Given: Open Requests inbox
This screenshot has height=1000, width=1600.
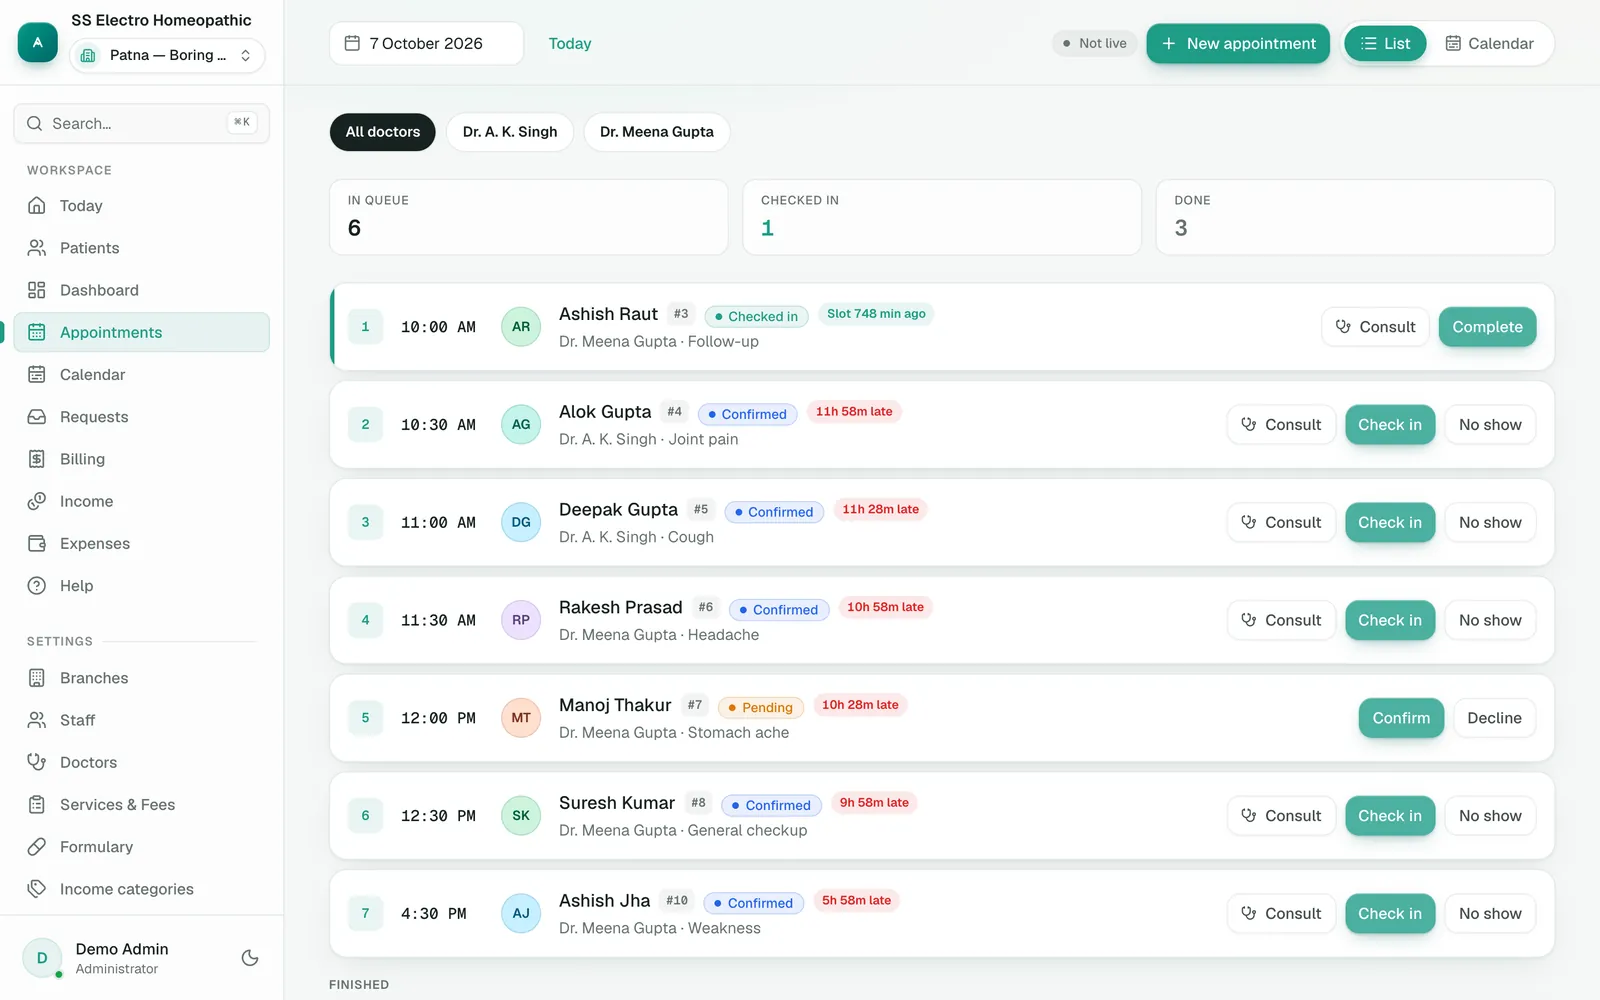Looking at the screenshot, I should (141, 417).
